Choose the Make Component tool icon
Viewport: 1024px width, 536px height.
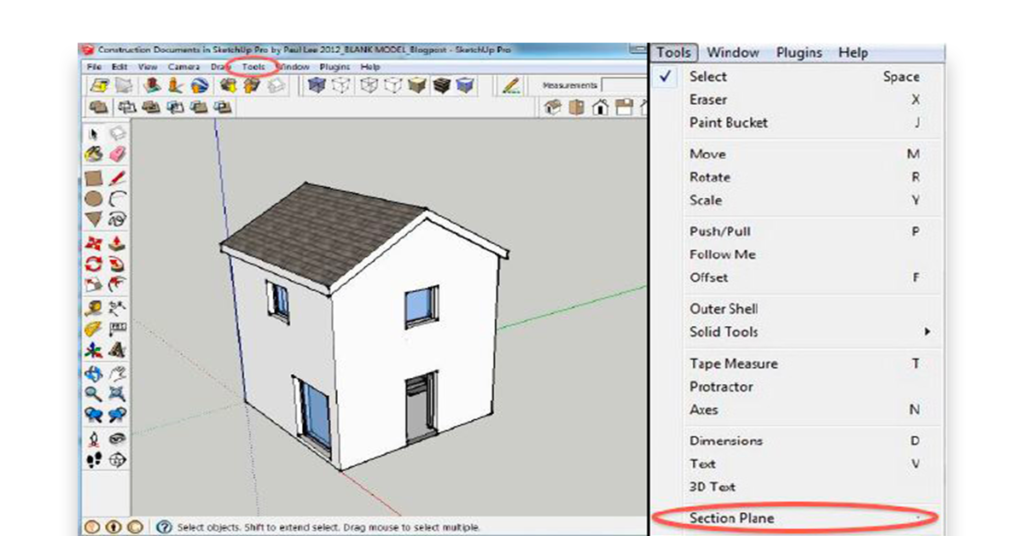pos(118,134)
